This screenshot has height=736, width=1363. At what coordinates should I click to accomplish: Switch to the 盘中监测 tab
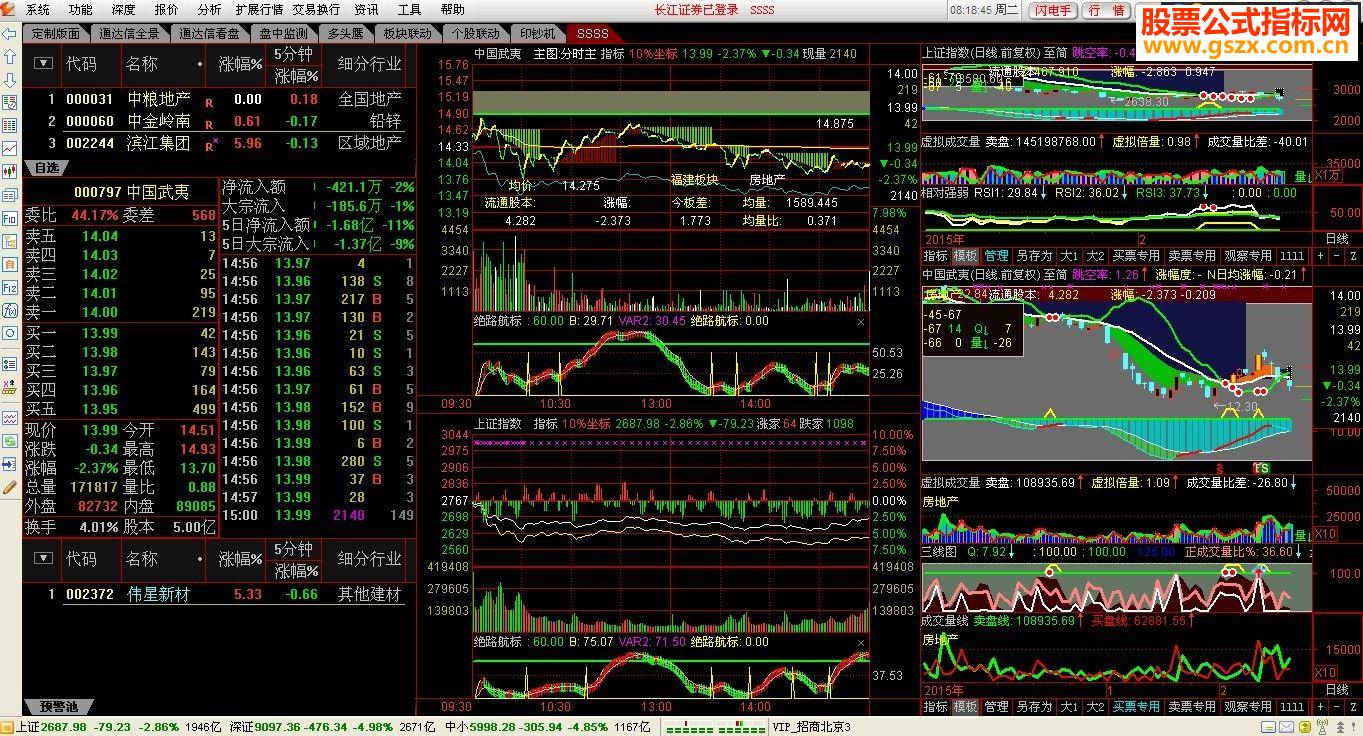282,33
